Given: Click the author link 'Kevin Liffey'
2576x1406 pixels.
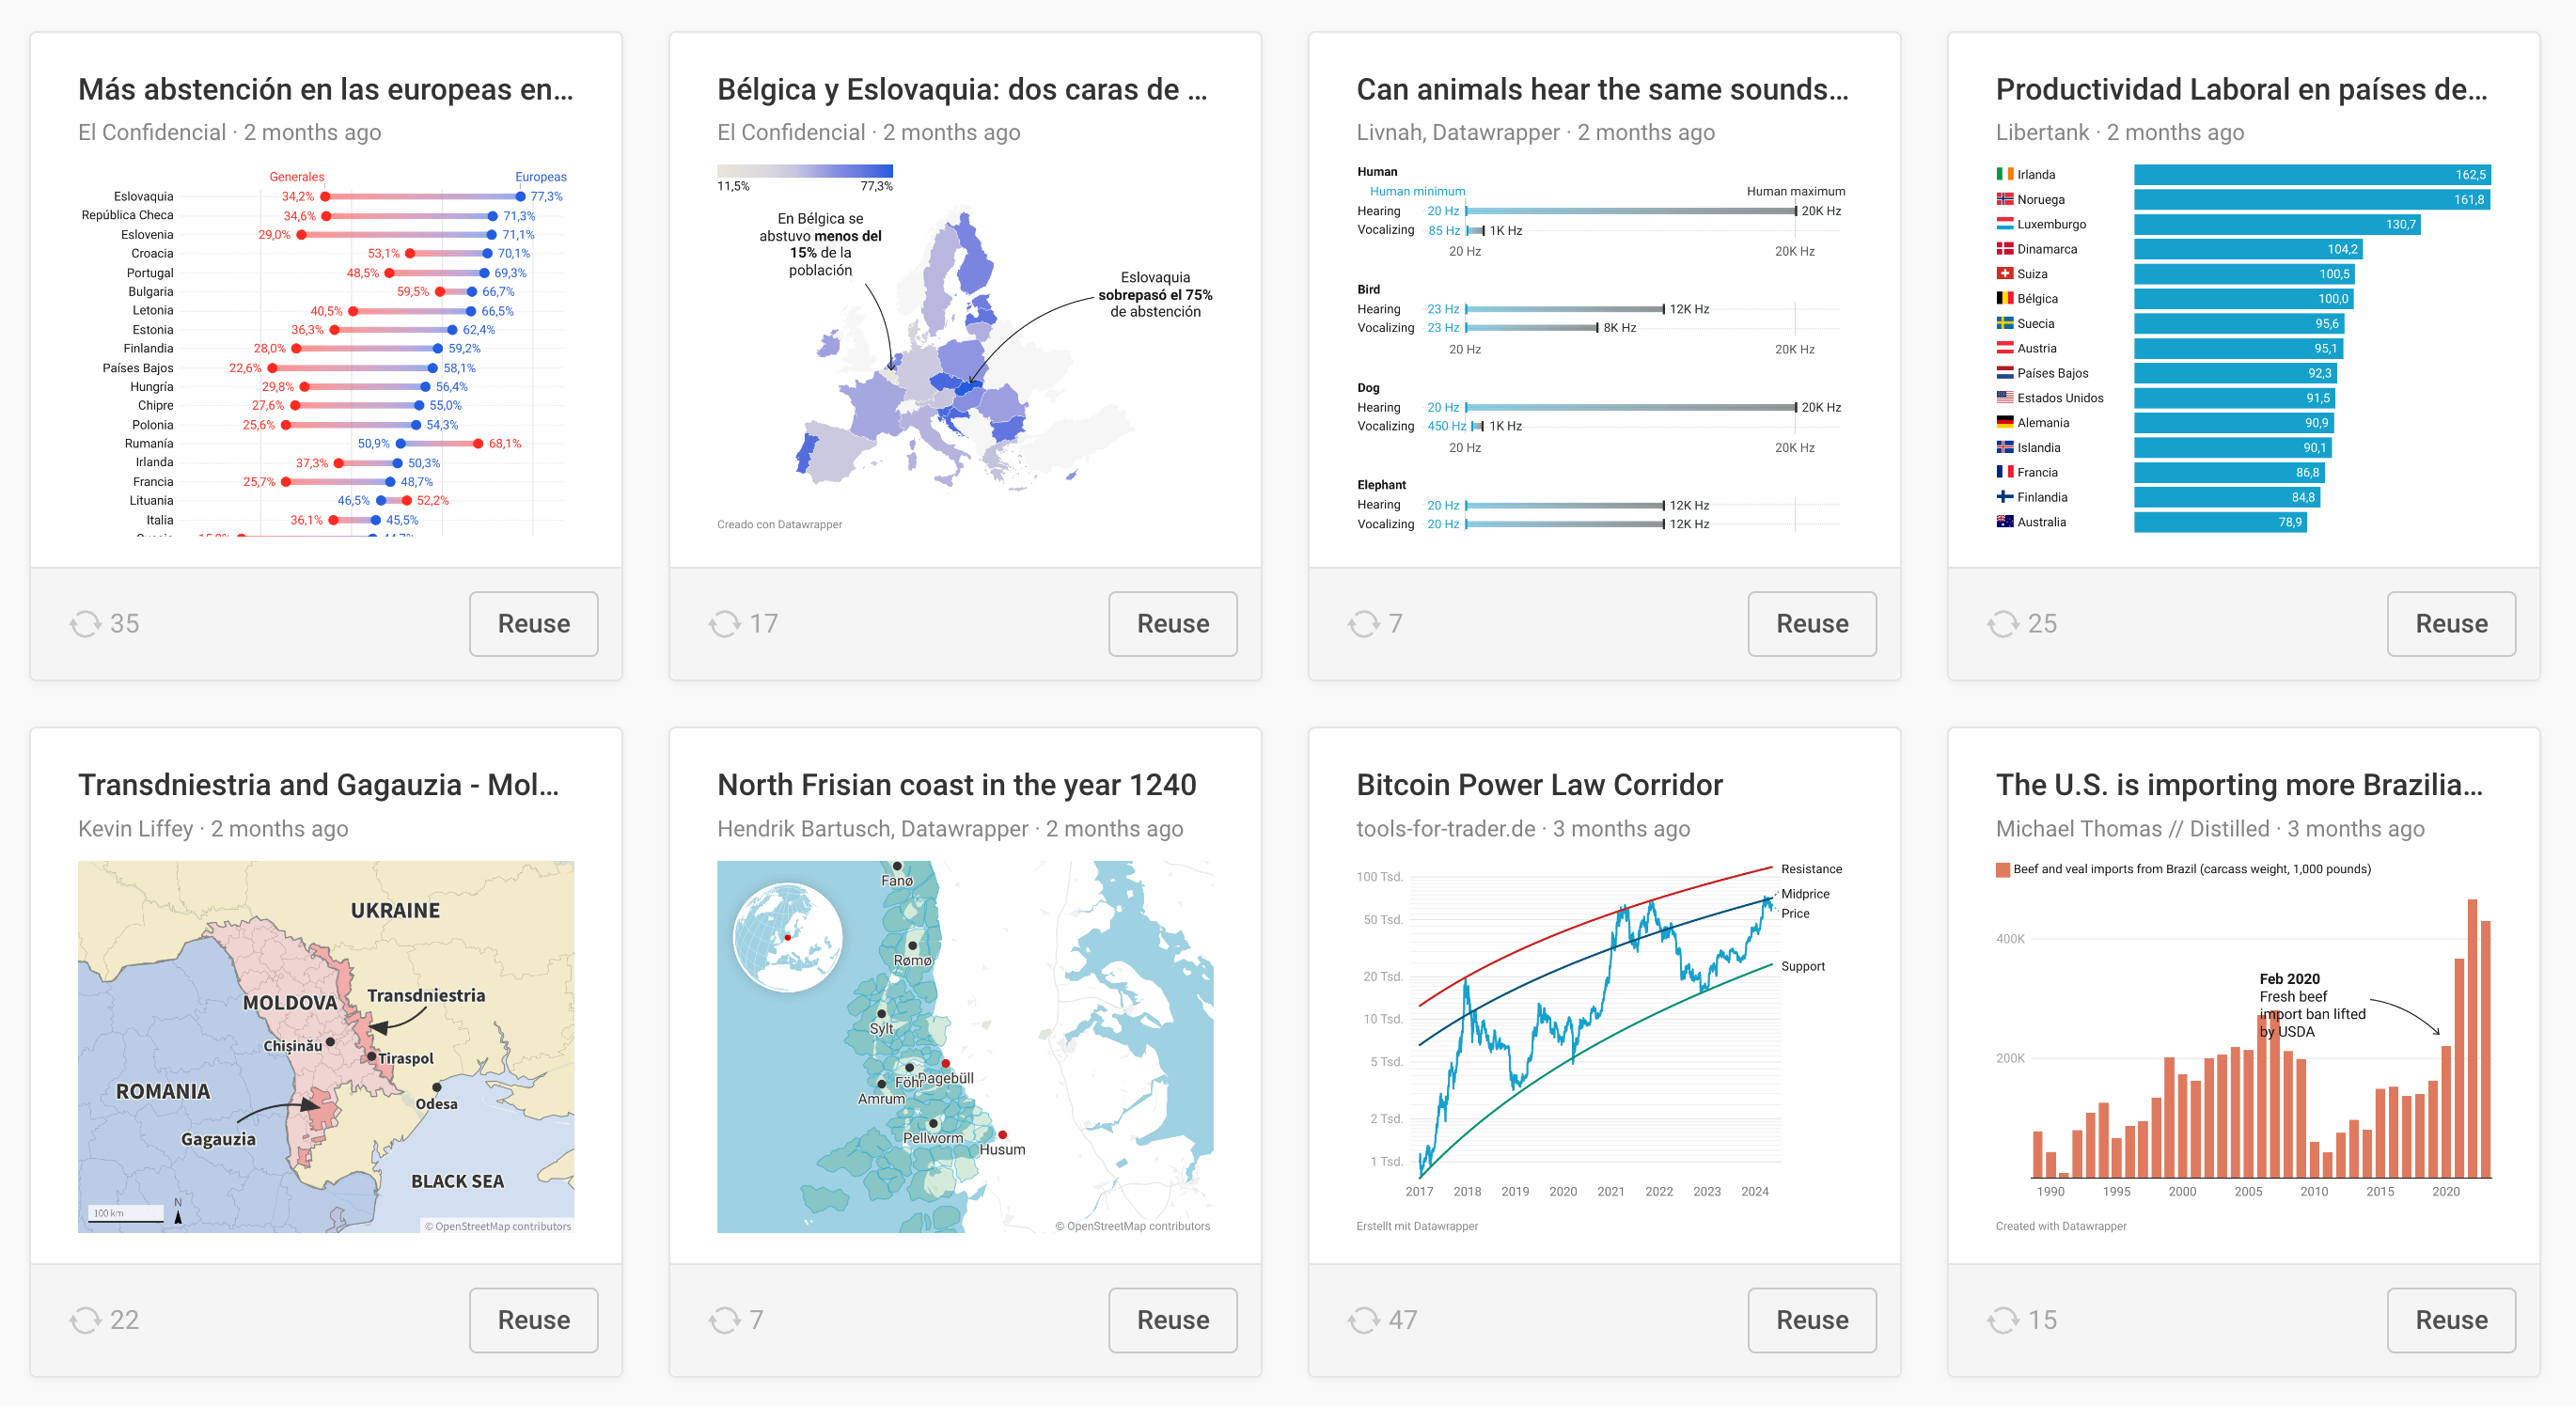Looking at the screenshot, I should point(136,828).
